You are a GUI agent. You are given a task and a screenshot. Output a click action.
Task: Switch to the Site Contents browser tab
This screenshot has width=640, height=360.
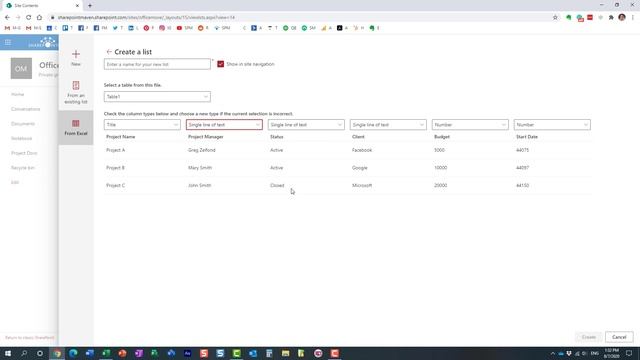(x=43, y=6)
